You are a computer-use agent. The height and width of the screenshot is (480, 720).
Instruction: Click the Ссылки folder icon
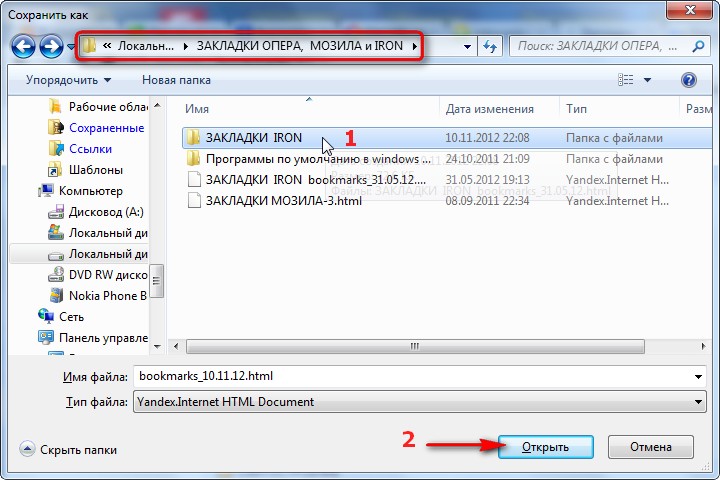click(56, 148)
